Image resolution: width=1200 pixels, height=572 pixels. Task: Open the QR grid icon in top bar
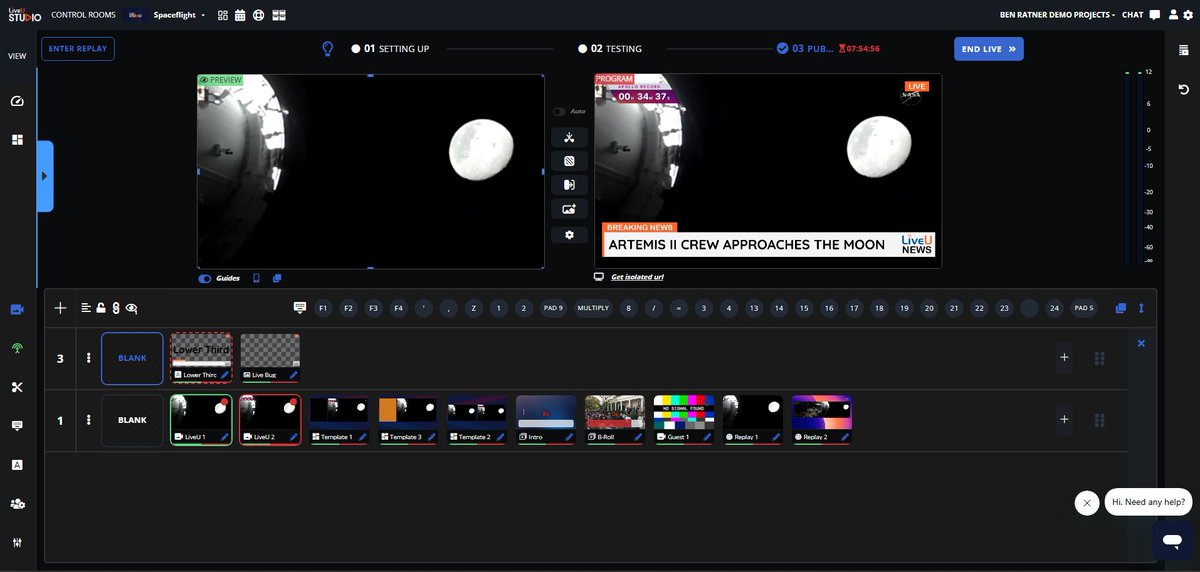pyautogui.click(x=222, y=15)
